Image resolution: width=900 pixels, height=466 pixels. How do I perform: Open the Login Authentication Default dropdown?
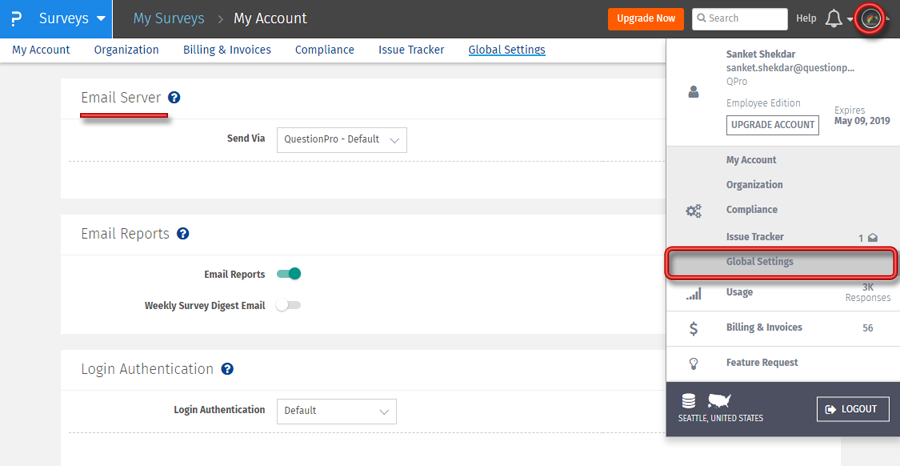pyautogui.click(x=337, y=411)
